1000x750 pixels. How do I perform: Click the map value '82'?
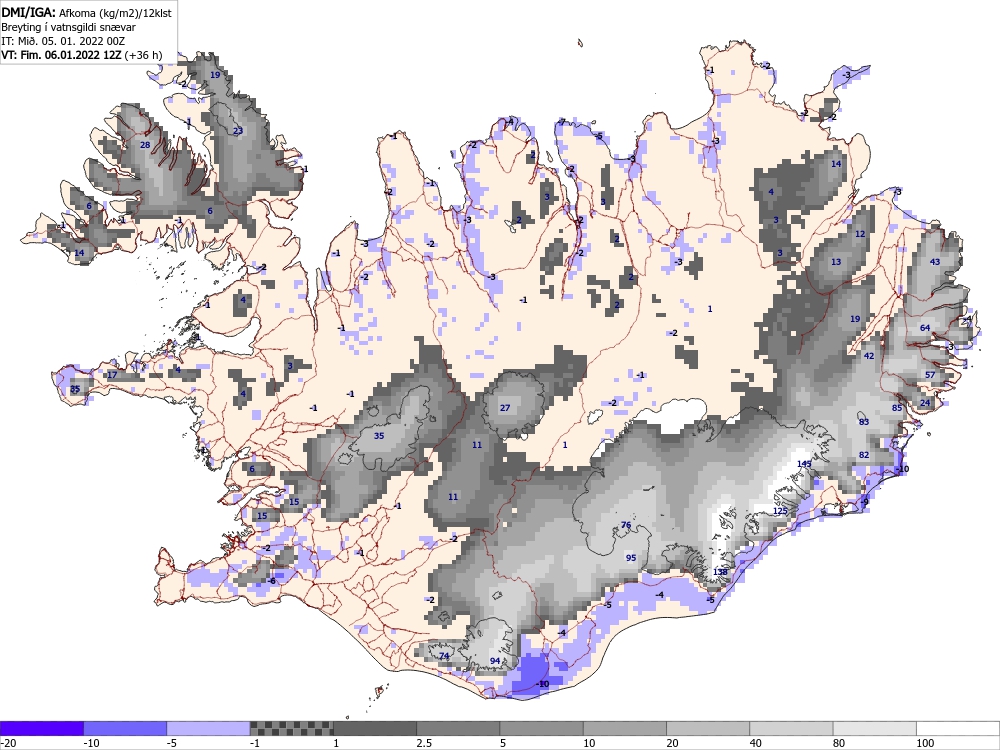864,455
